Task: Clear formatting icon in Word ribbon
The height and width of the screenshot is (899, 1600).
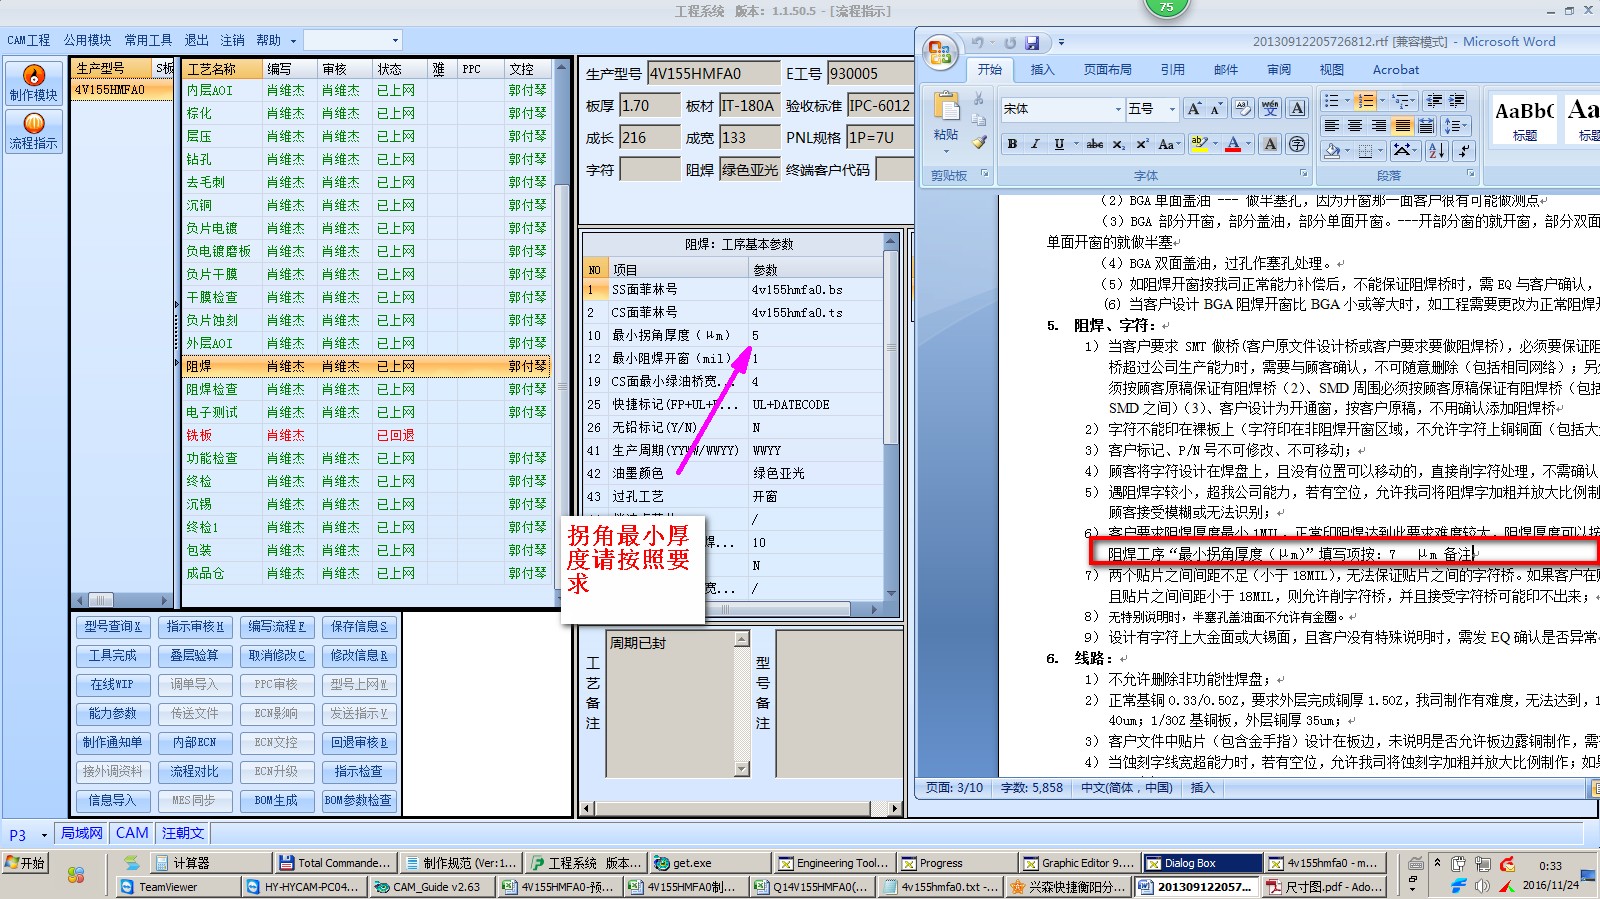Action: coord(1243,108)
